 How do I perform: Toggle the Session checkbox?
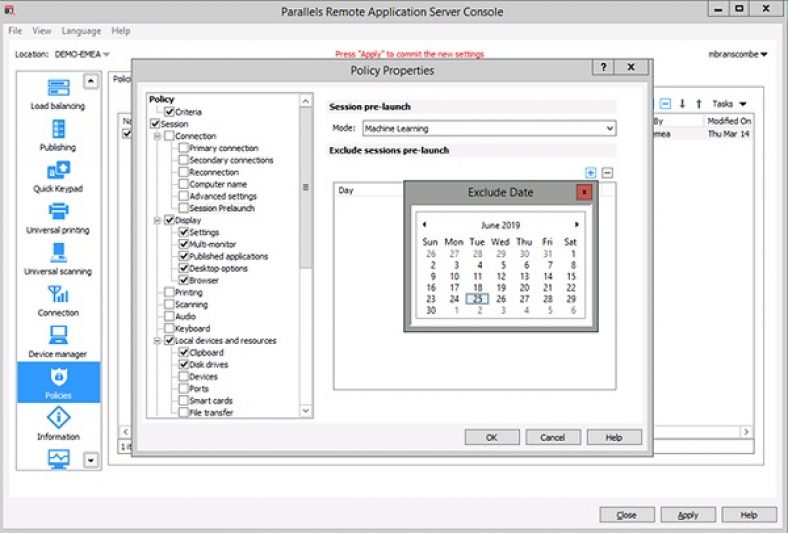(155, 124)
